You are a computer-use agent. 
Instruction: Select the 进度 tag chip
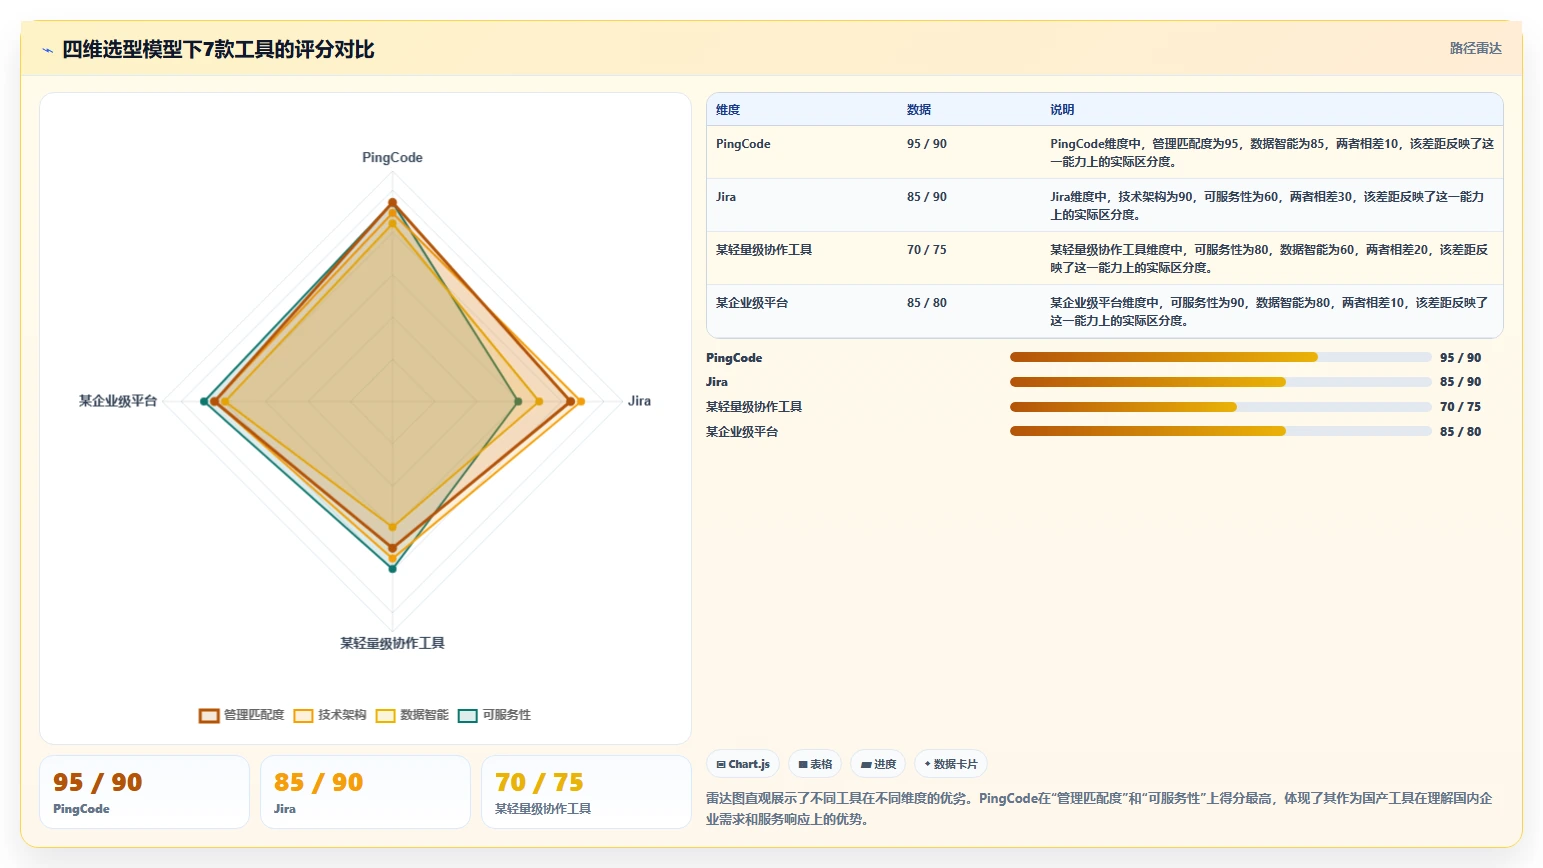[878, 764]
